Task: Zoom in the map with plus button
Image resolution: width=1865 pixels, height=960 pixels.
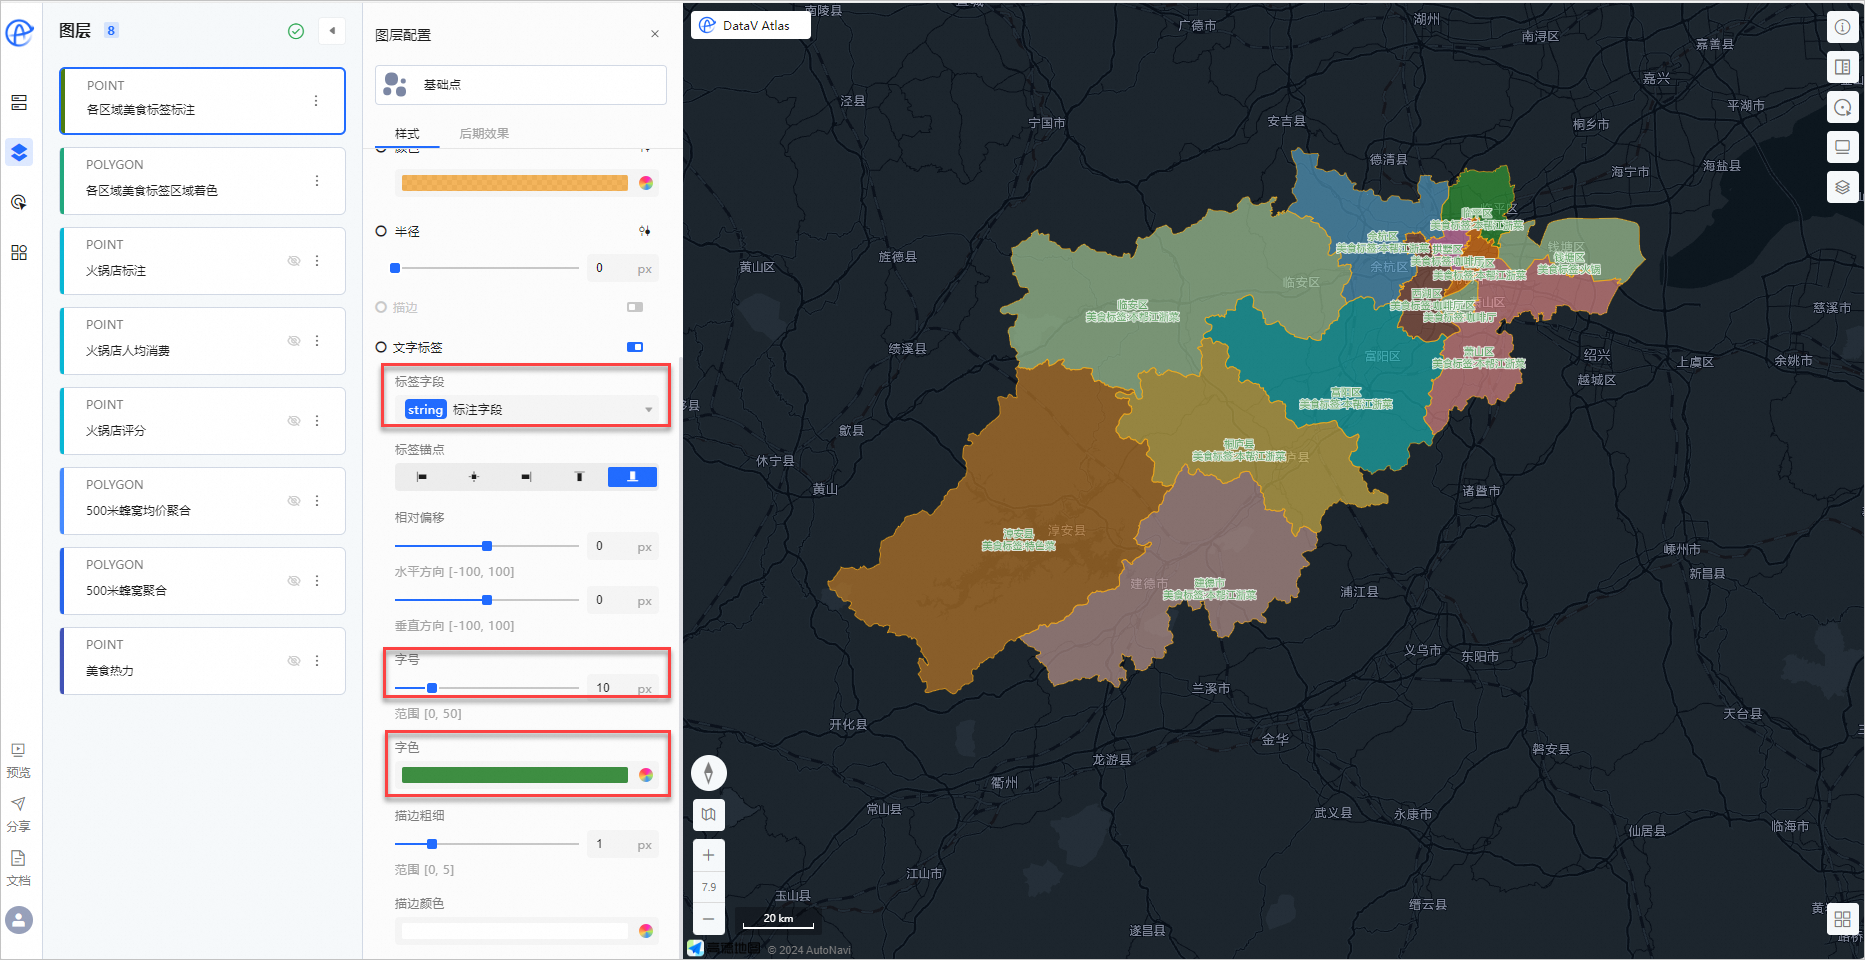Action: [709, 856]
